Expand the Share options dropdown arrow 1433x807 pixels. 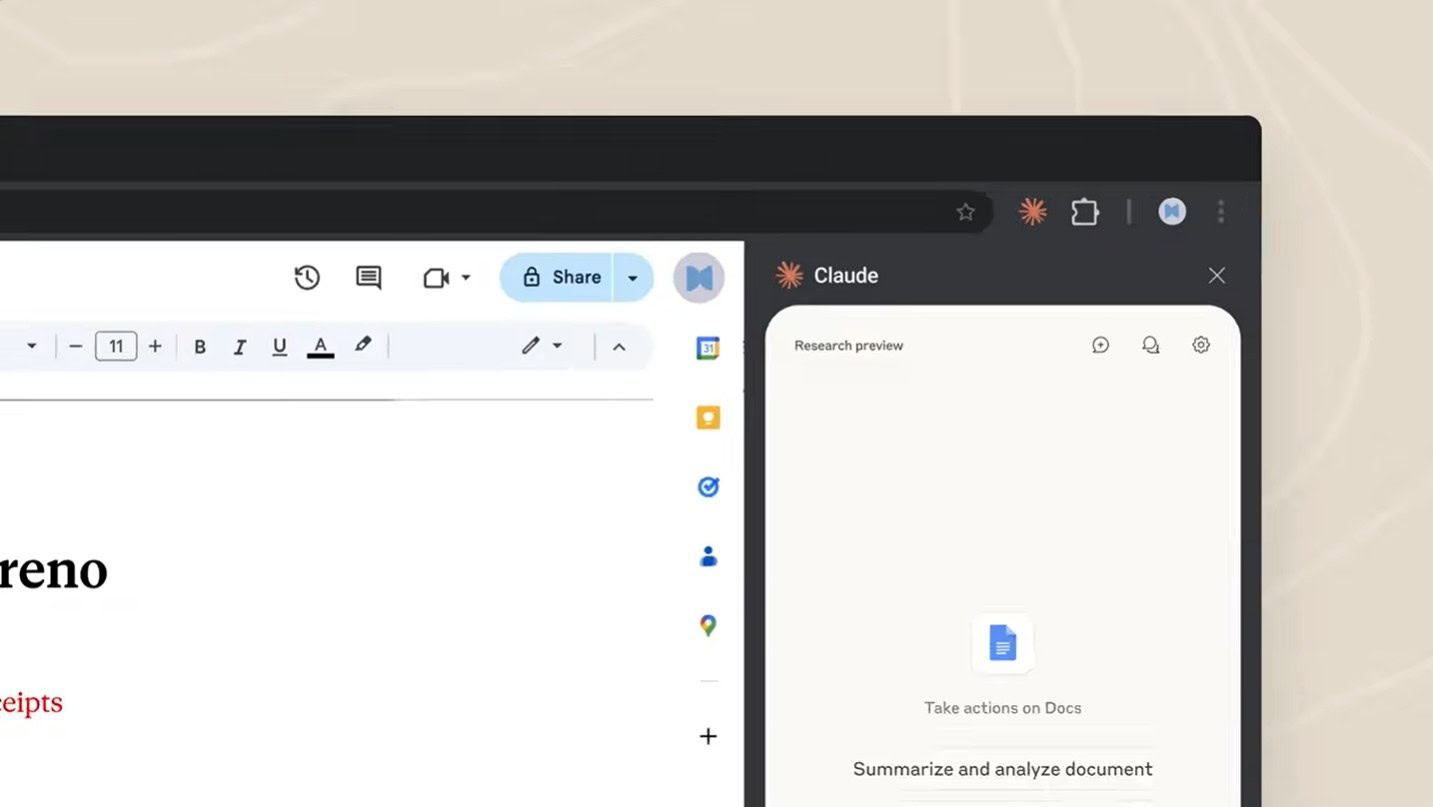632,278
